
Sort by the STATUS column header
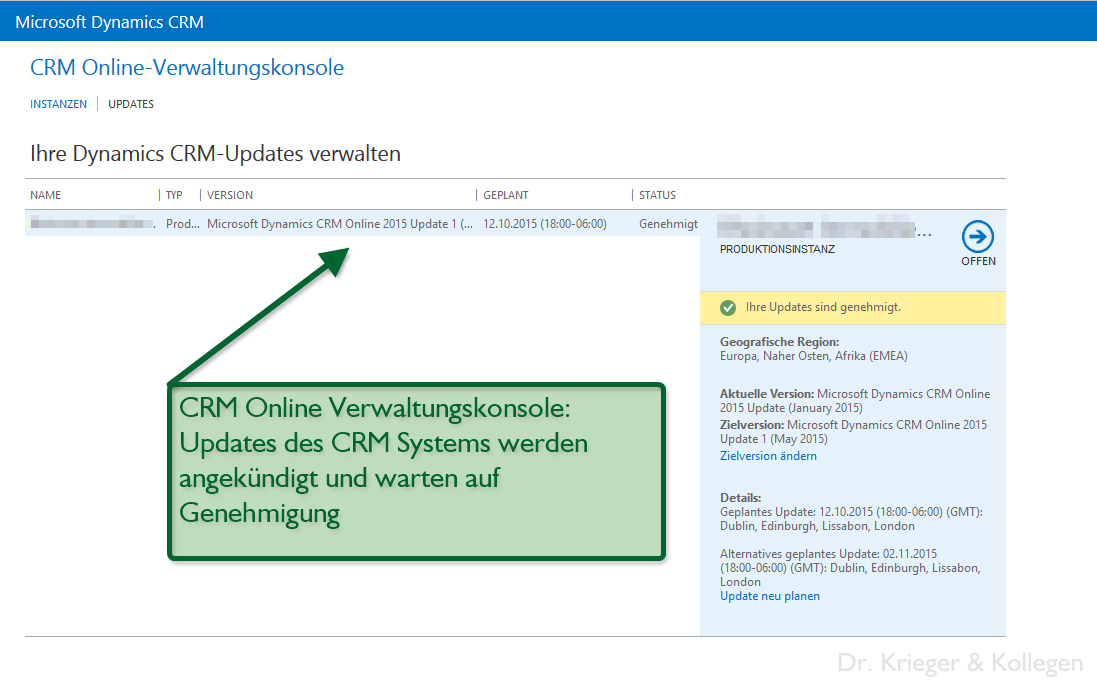658,195
